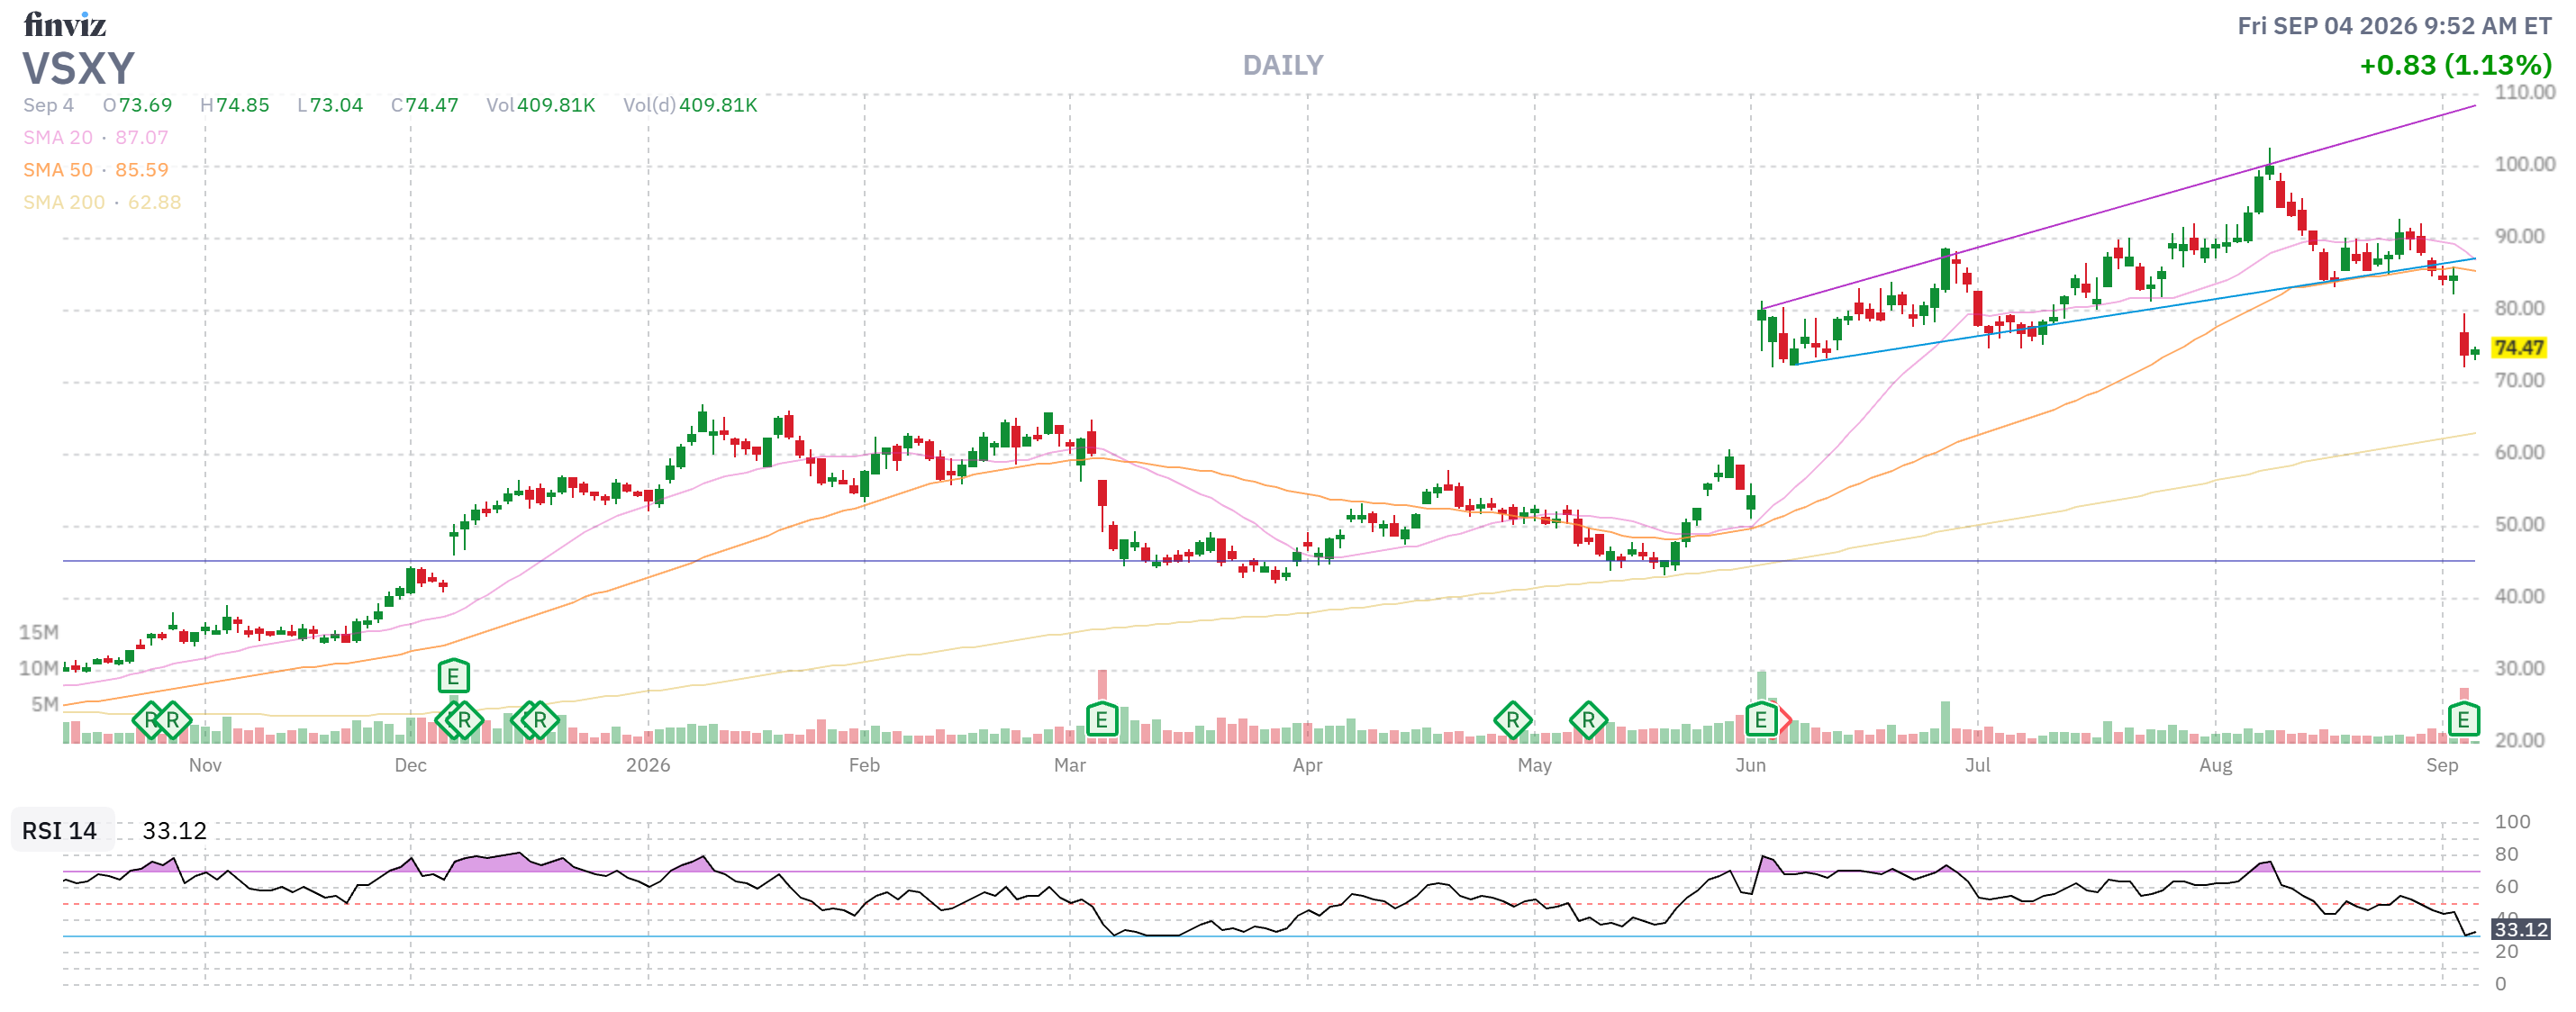Click the Vol 409.81K value
This screenshot has height=1012, width=2576.
tap(556, 105)
